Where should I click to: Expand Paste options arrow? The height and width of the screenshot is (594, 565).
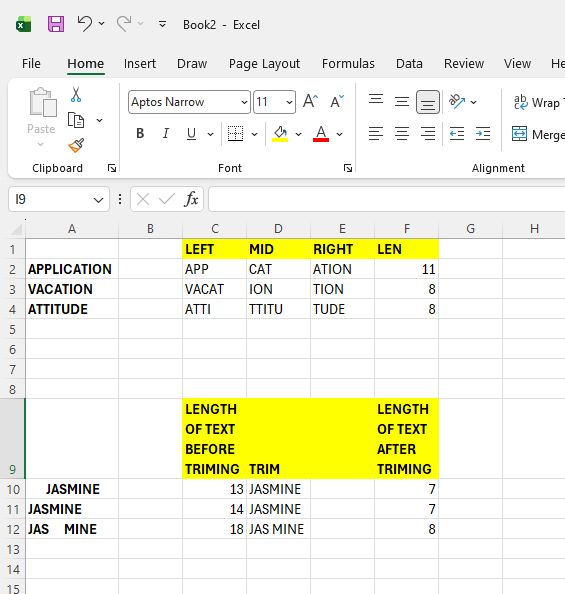41,144
